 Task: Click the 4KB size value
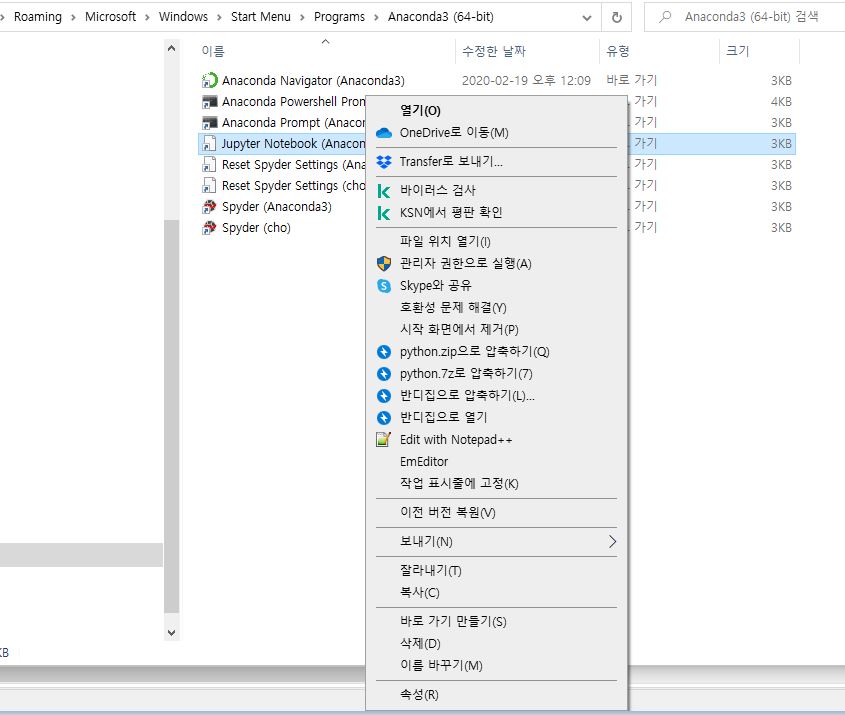[x=781, y=102]
